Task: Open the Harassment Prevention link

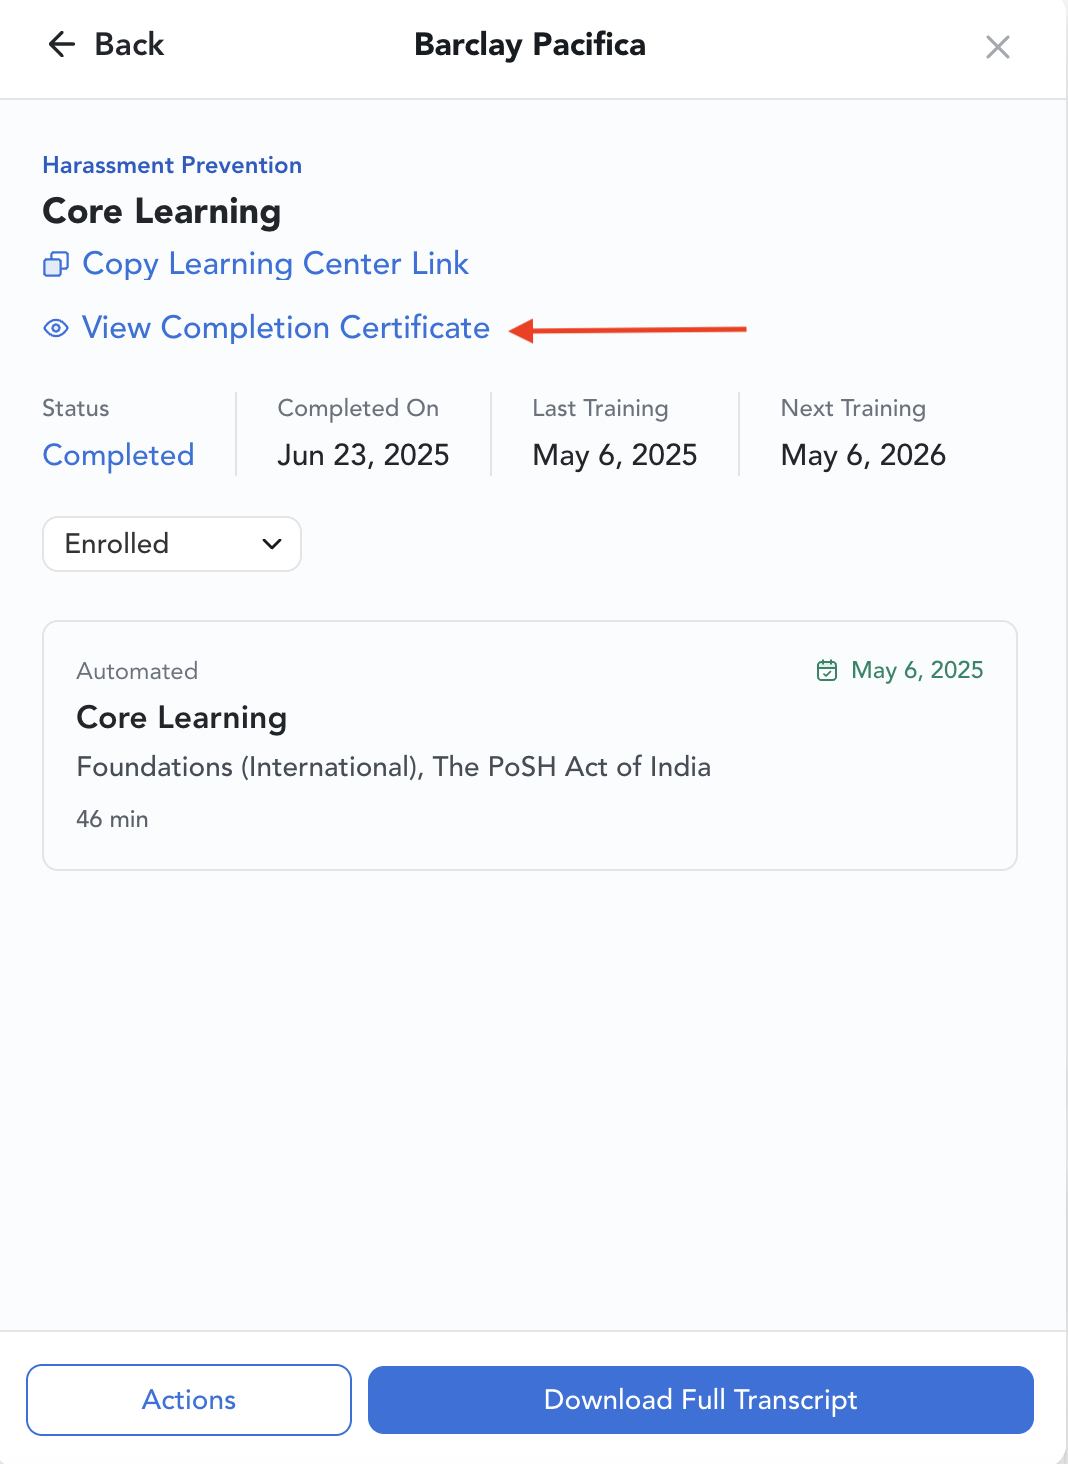Action: (x=172, y=165)
